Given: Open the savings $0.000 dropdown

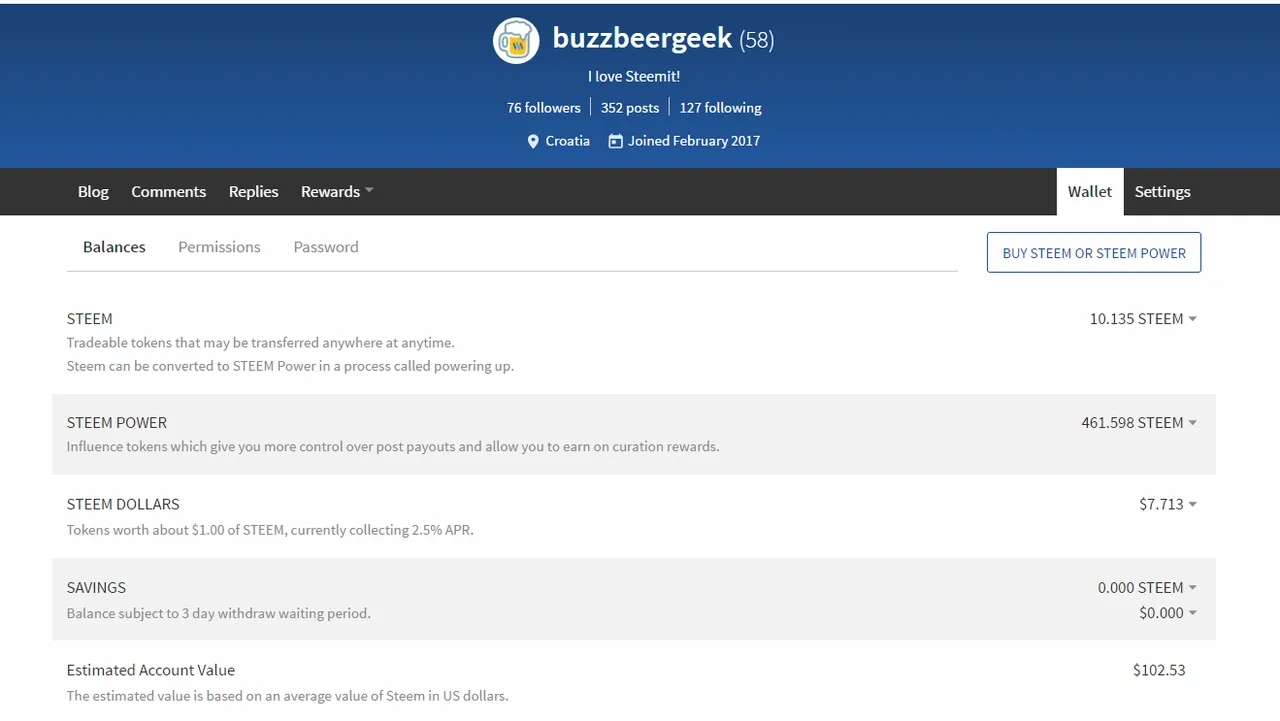Looking at the screenshot, I should (1167, 613).
